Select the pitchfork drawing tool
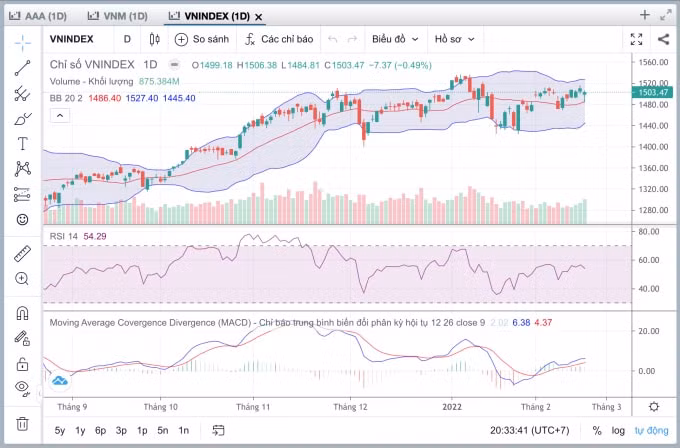Screen dimensions: 680x448 click(x=23, y=93)
